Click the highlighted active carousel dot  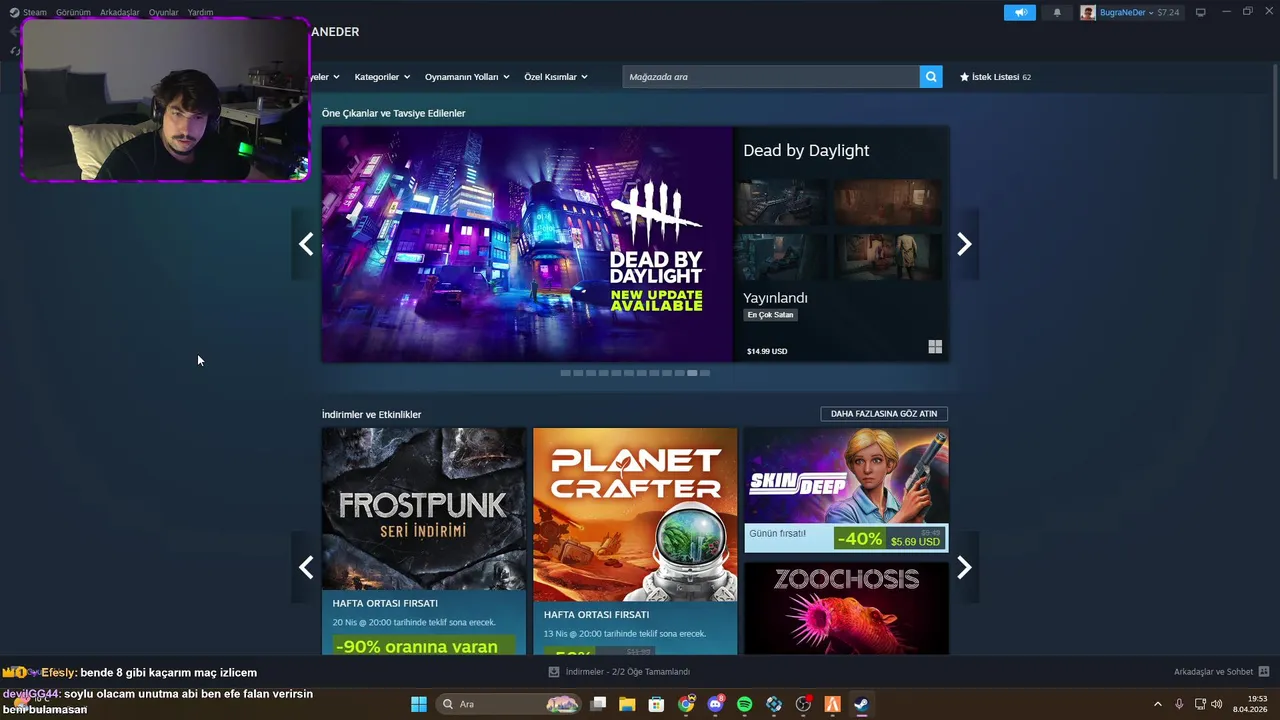[x=692, y=373]
